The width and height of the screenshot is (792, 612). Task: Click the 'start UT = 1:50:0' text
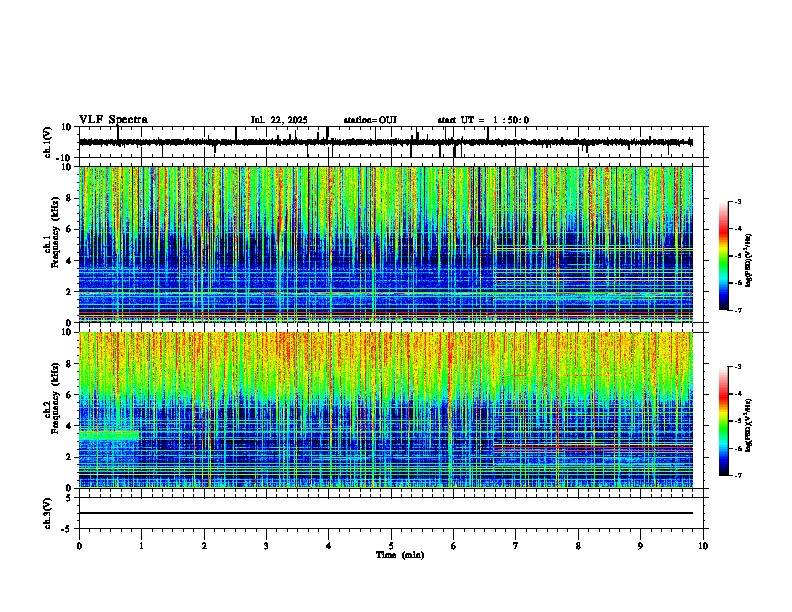click(x=483, y=120)
